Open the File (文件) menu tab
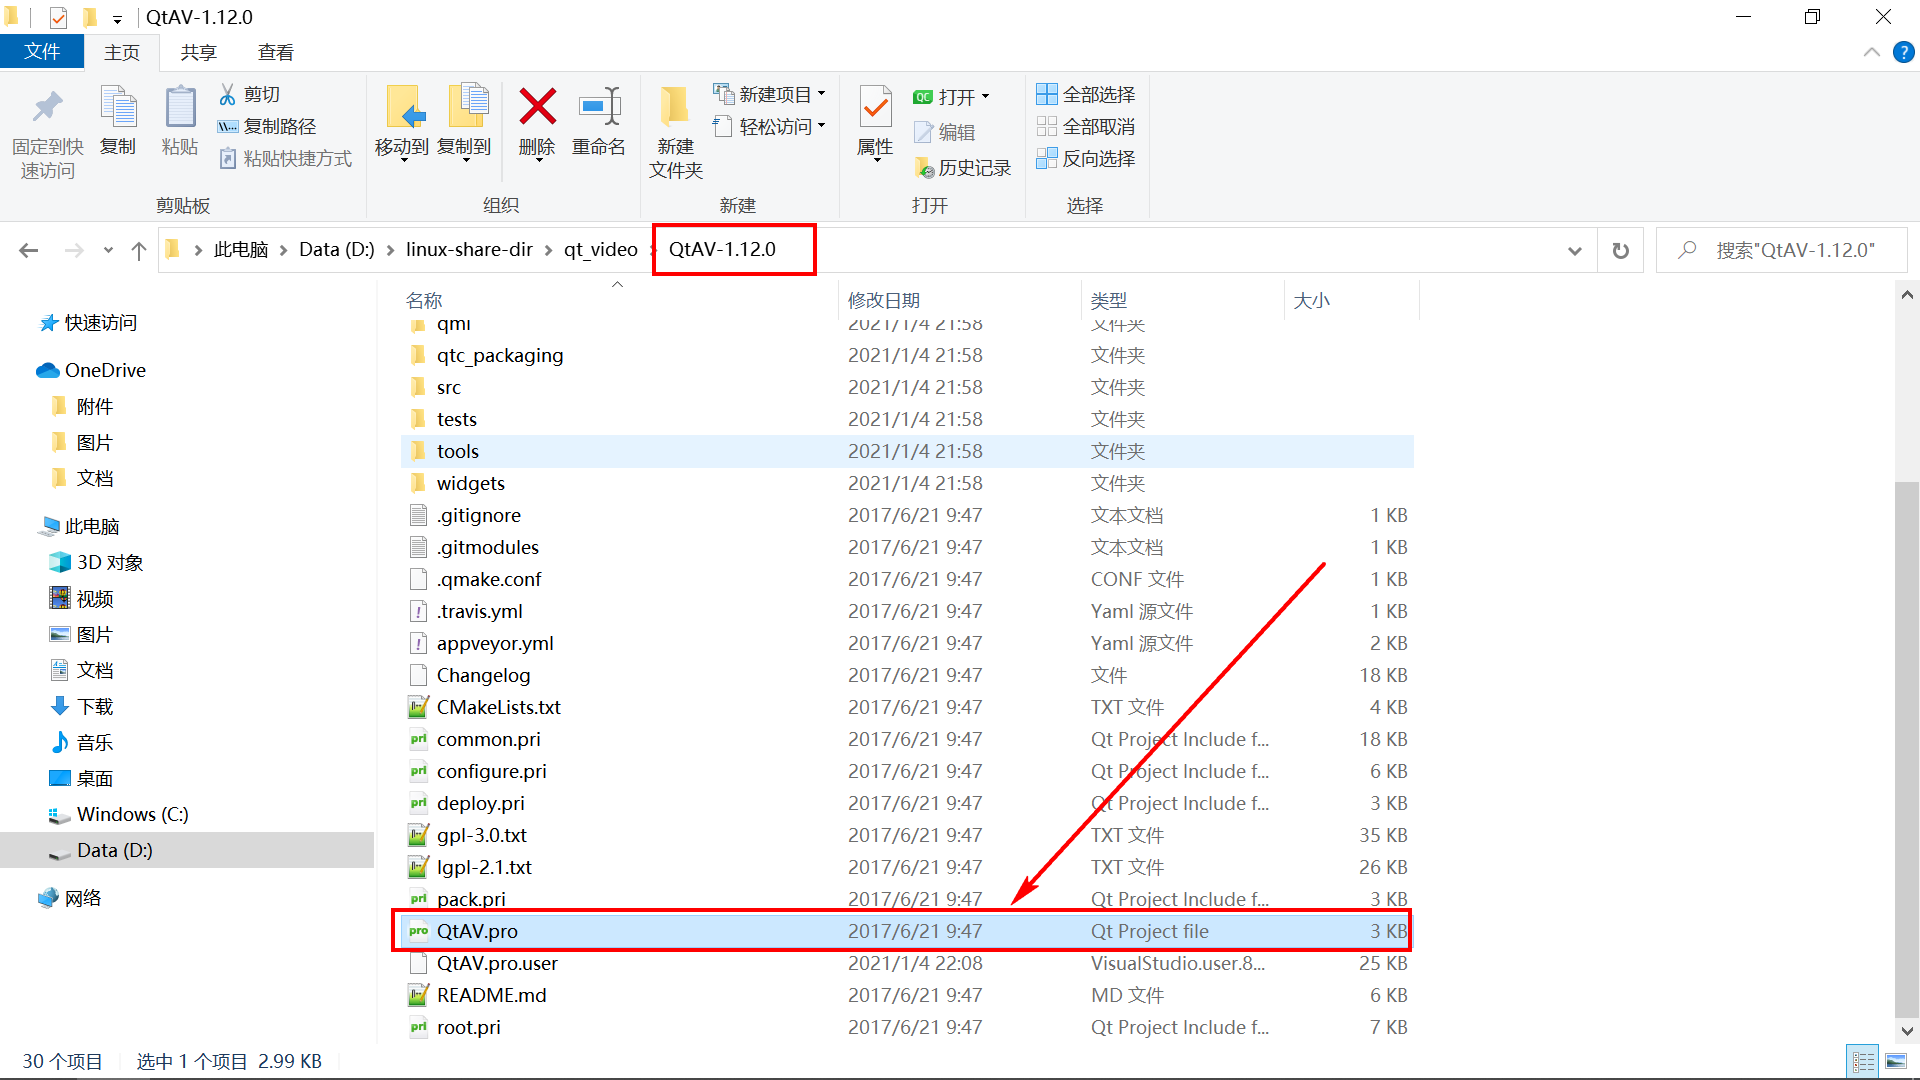 pyautogui.click(x=42, y=52)
